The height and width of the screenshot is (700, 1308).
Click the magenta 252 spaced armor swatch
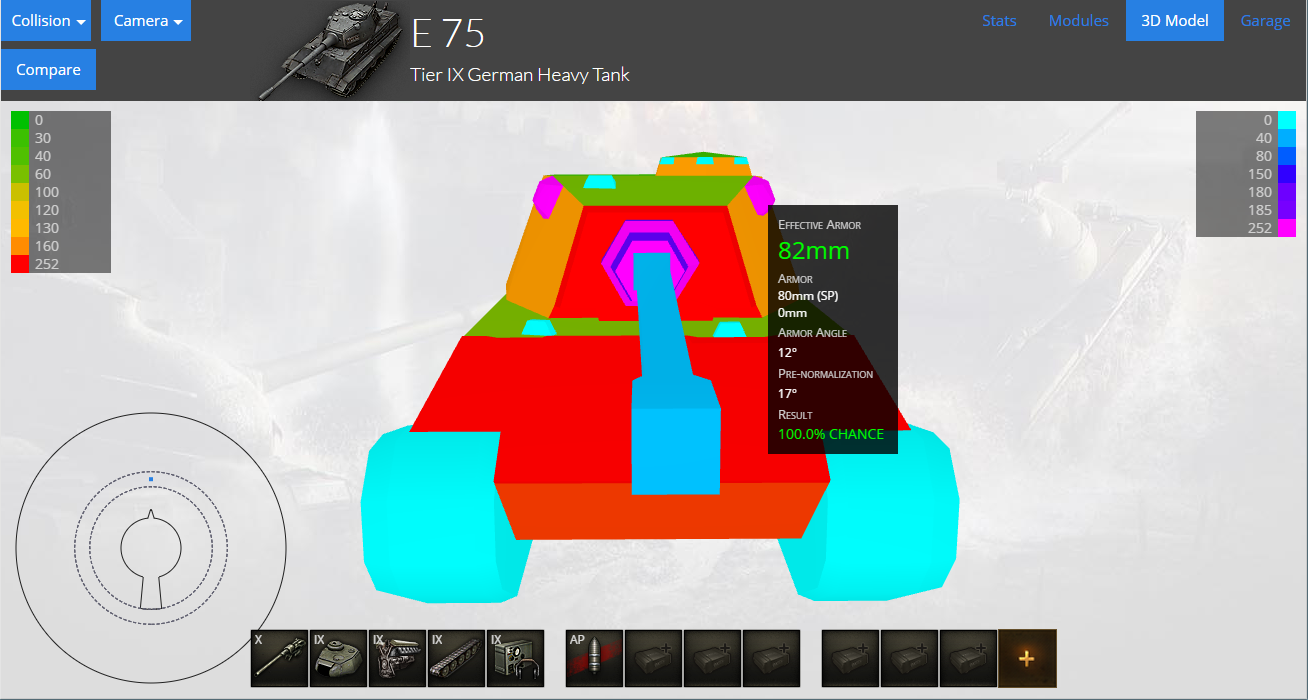pyautogui.click(x=1287, y=228)
